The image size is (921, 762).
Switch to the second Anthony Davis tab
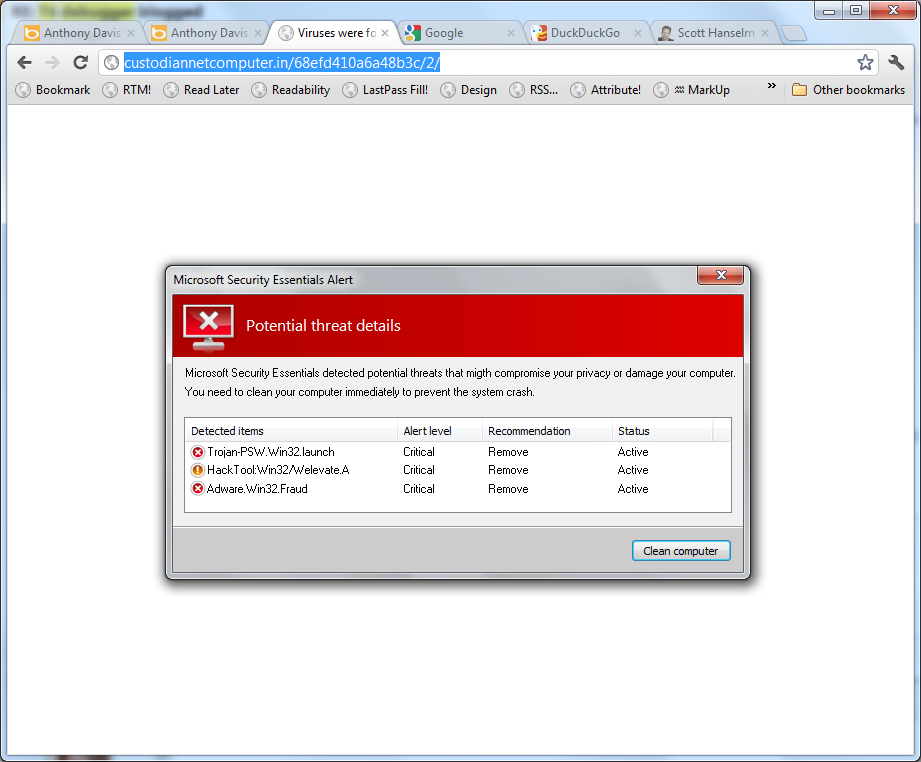tap(207, 33)
